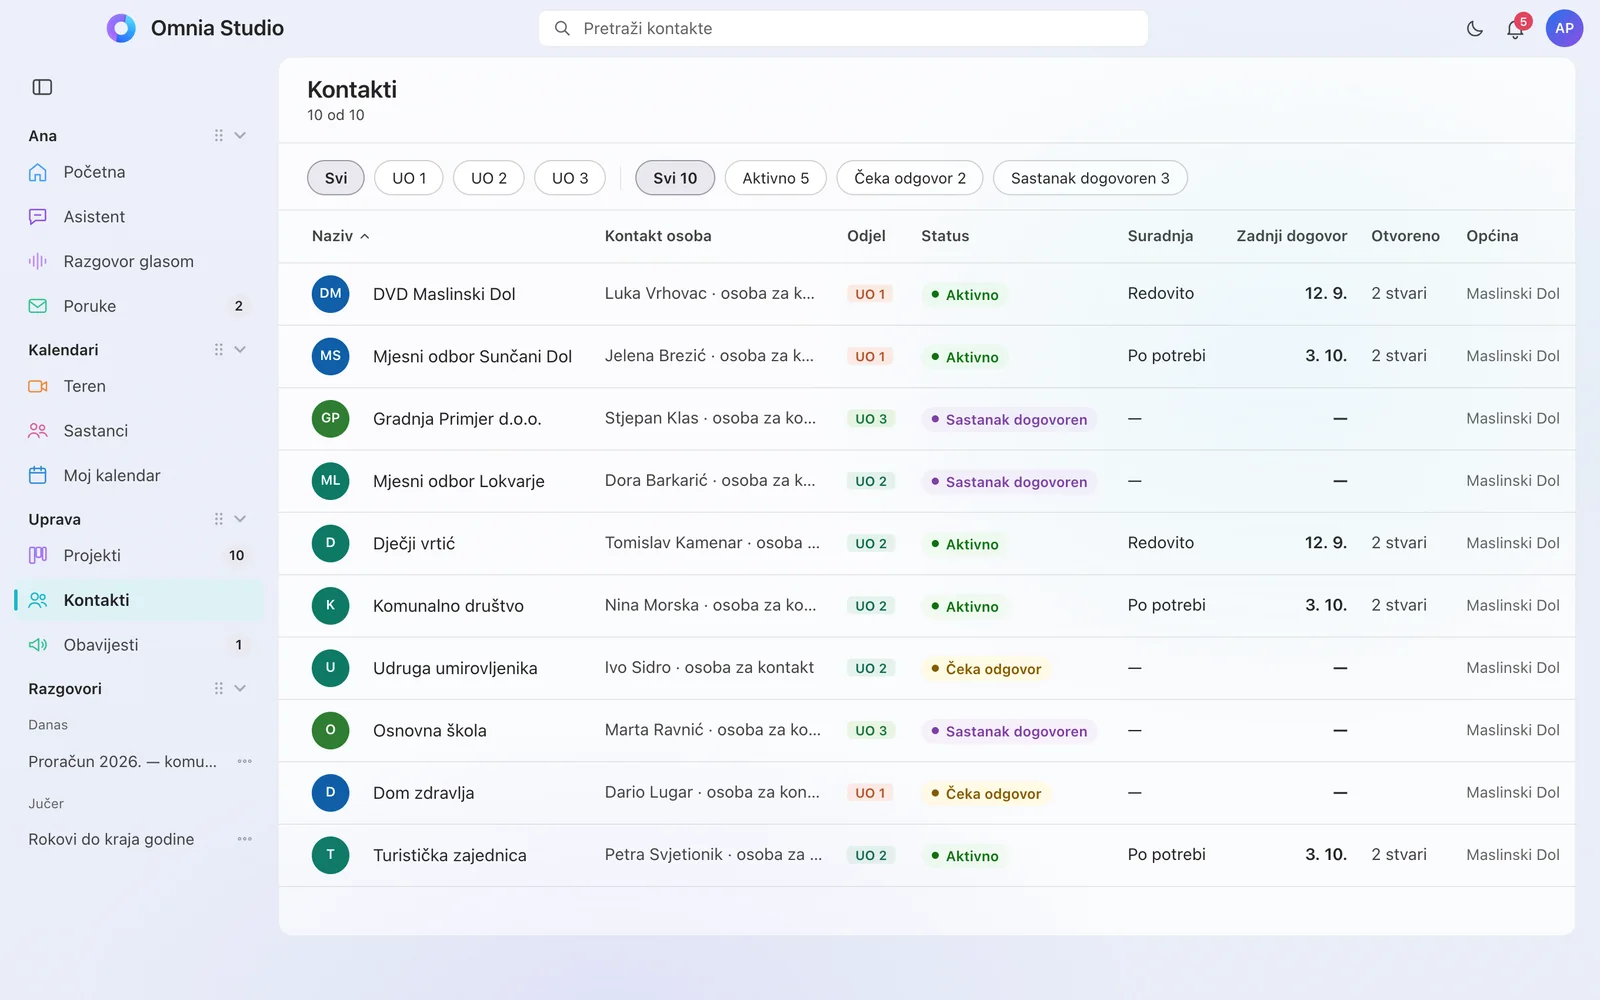Open Asistent chat icon
Viewport: 1600px width, 1000px height.
[38, 217]
